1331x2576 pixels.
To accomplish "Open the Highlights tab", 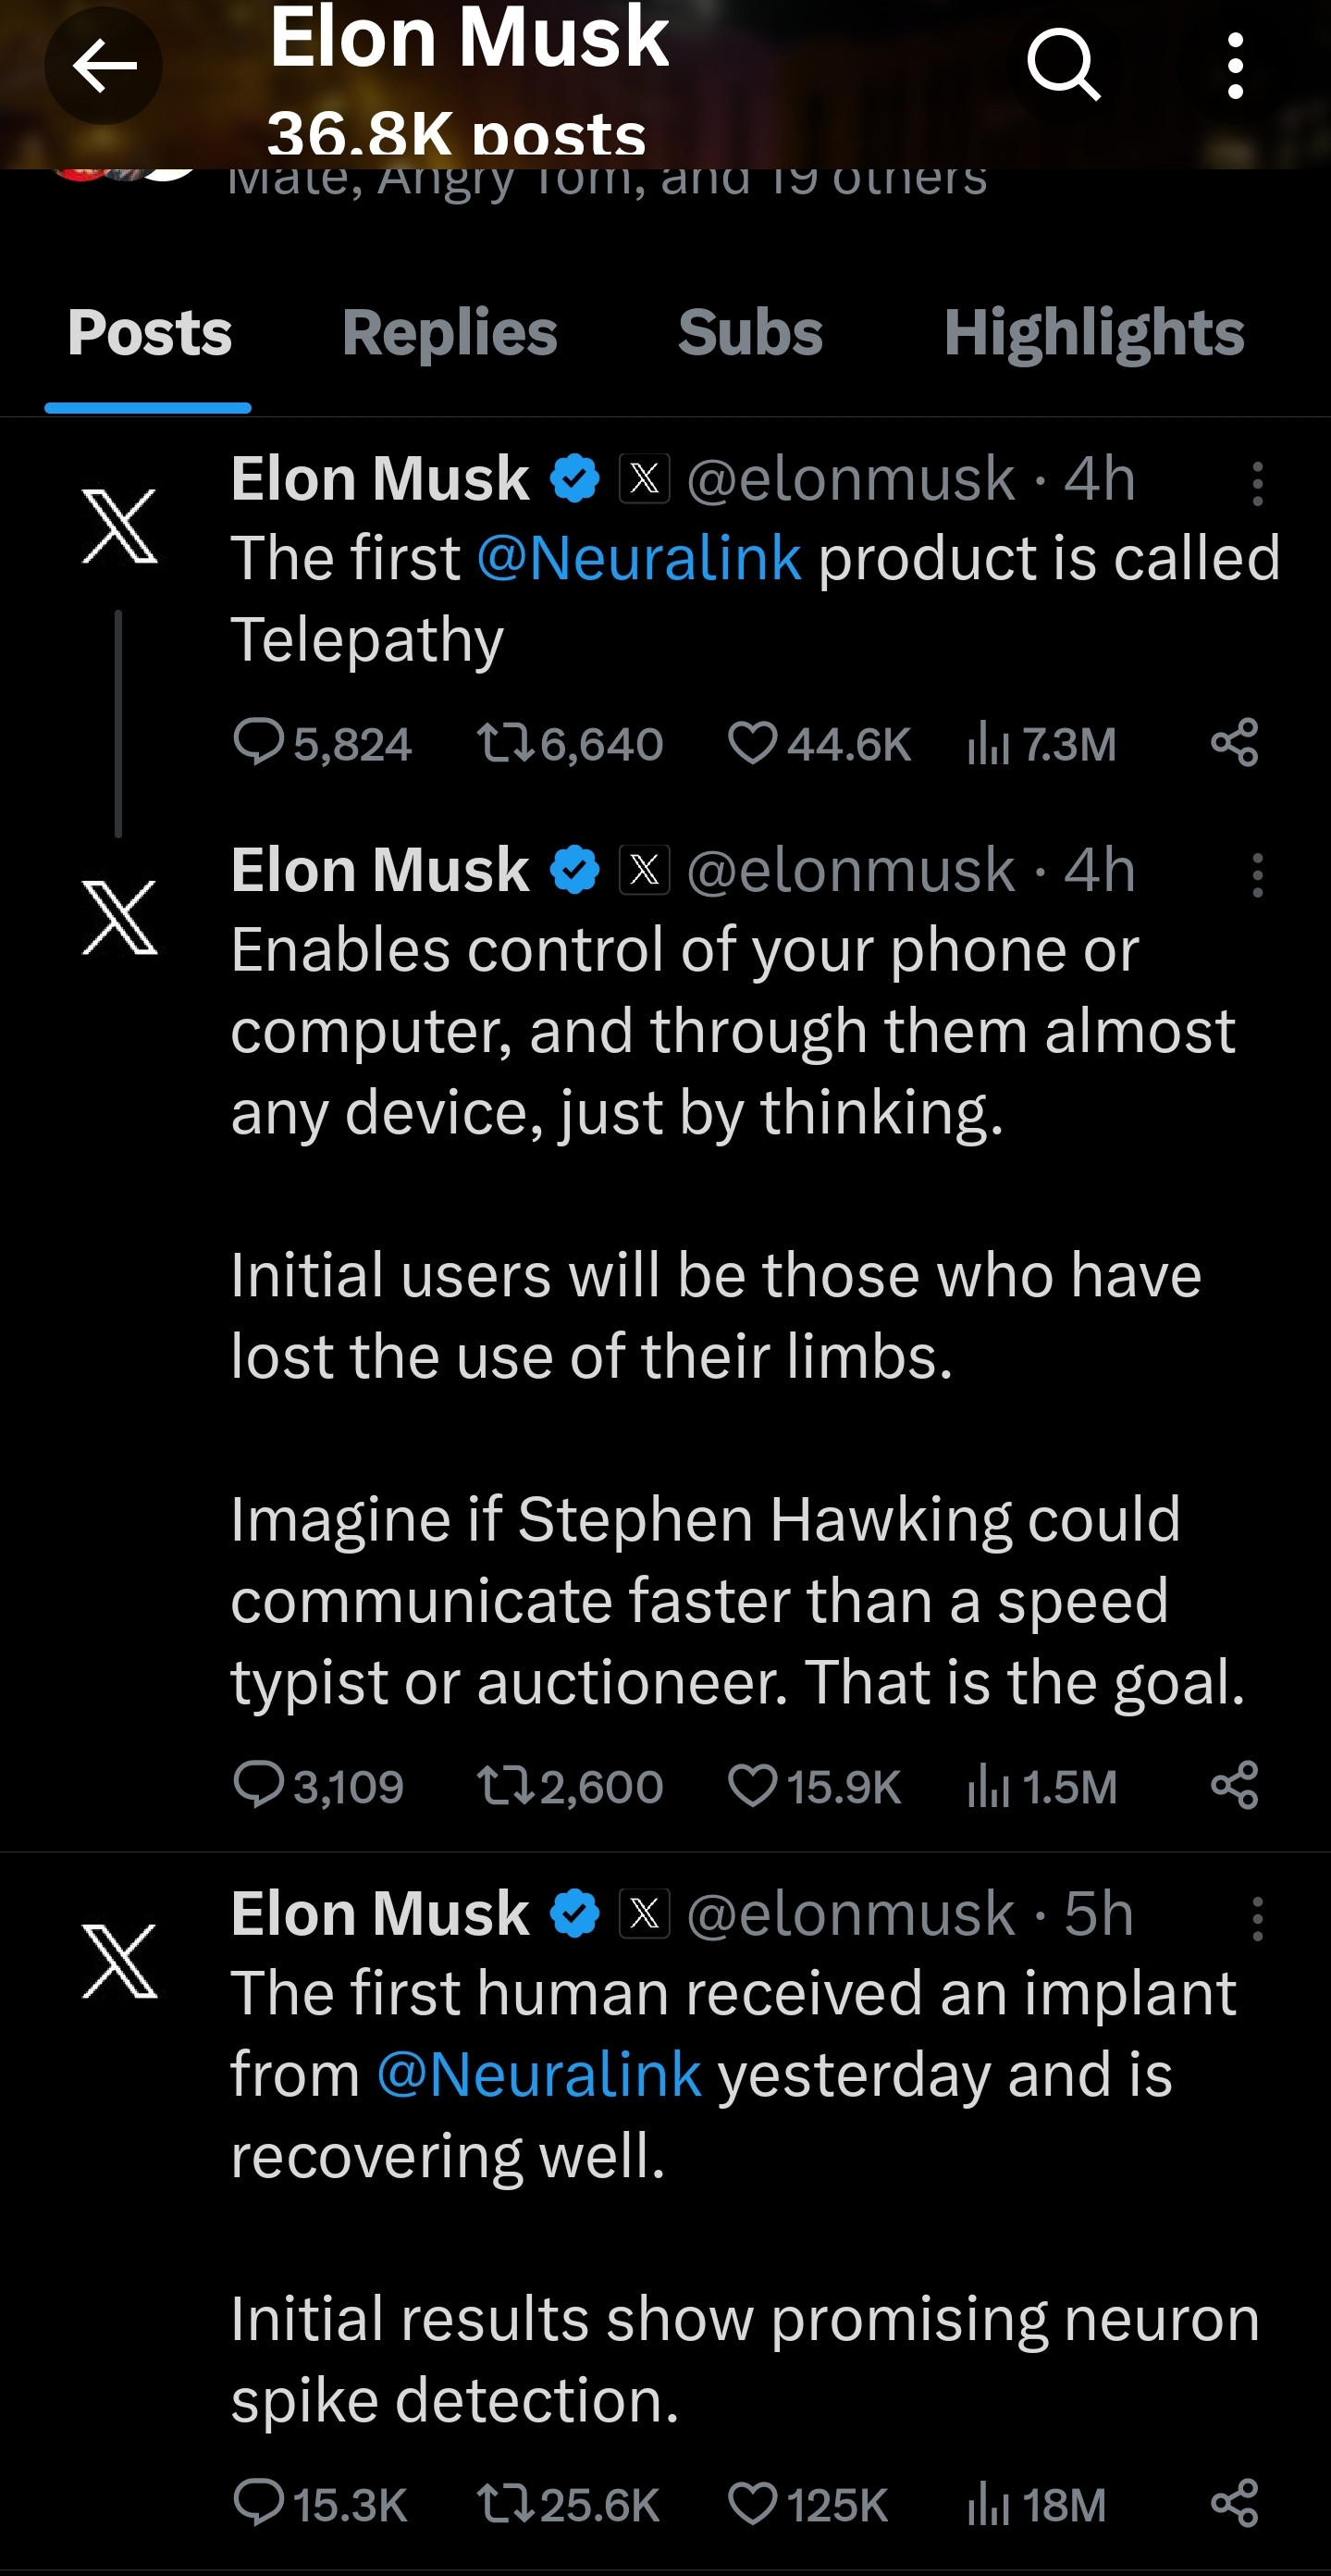I will [1093, 332].
